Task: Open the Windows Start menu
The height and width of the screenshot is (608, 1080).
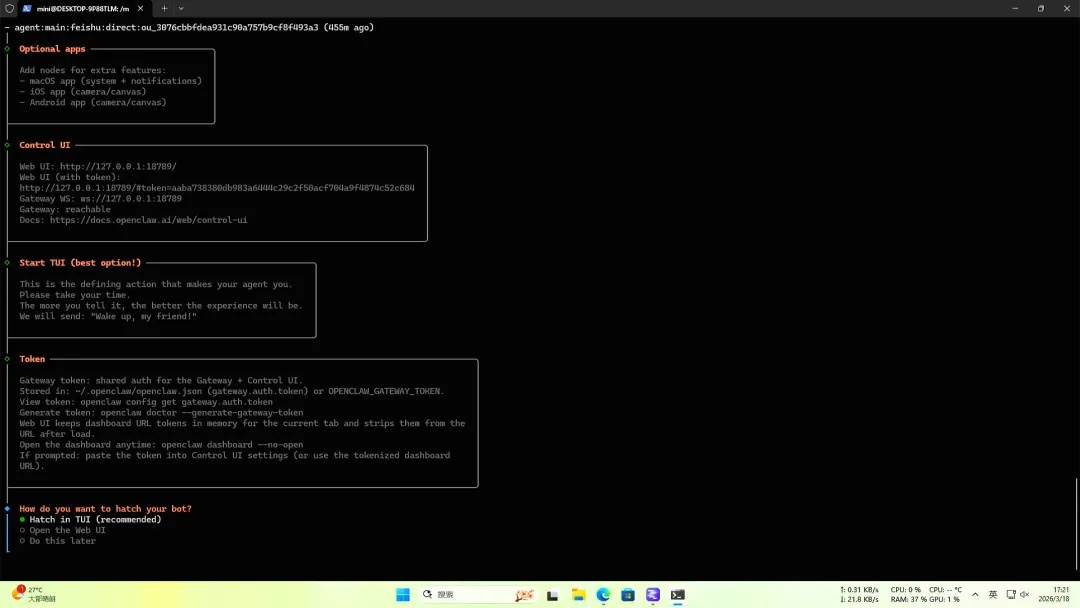Action: point(403,595)
